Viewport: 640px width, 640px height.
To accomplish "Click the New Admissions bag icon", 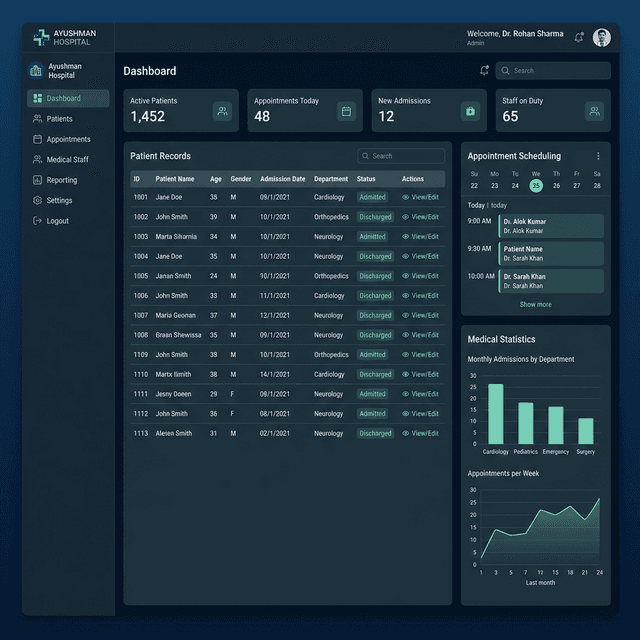I will [x=470, y=111].
